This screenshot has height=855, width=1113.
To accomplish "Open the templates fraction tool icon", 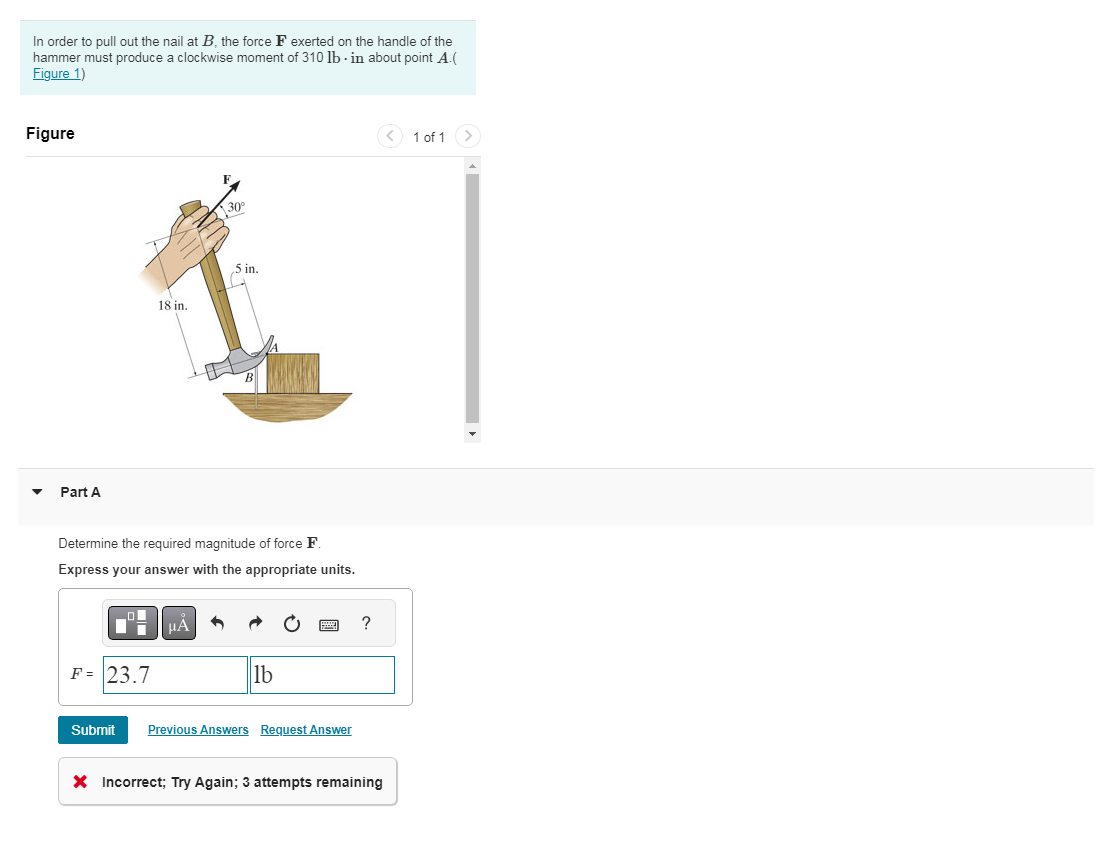I will pyautogui.click(x=133, y=623).
